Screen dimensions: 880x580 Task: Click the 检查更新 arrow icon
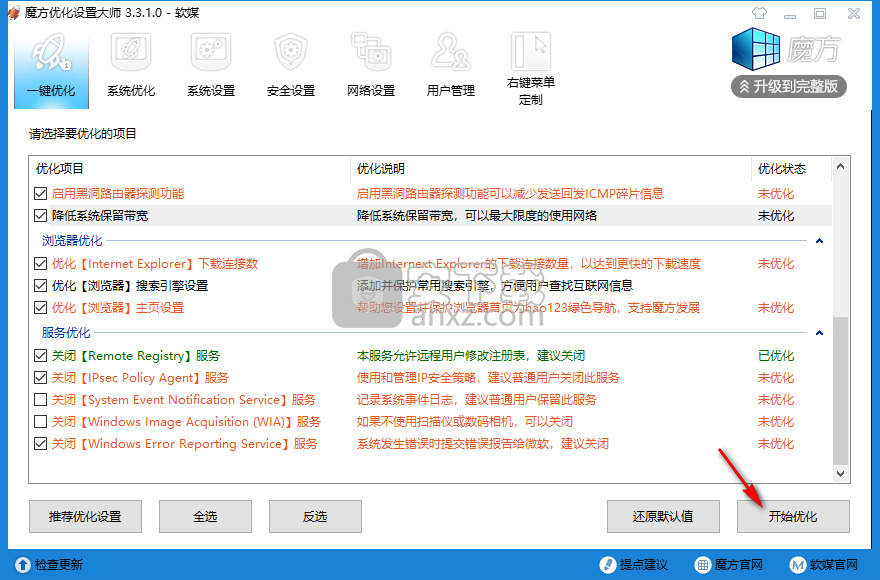(x=23, y=564)
